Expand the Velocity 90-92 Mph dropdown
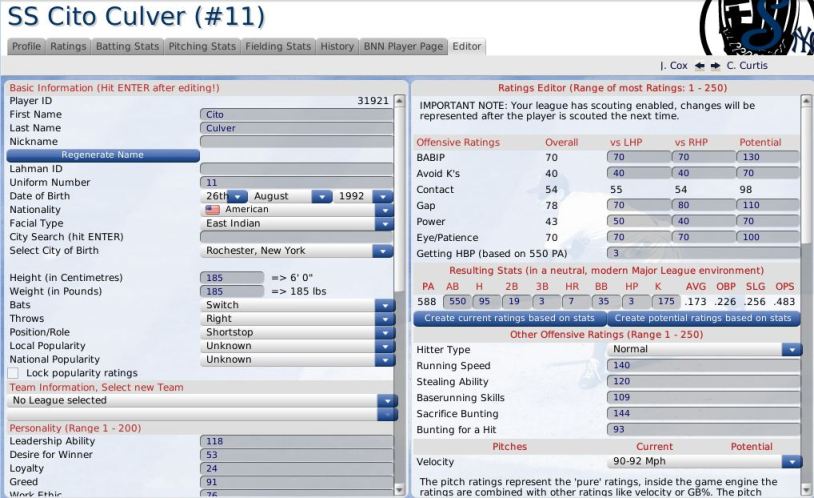This screenshot has width=814, height=498. pyautogui.click(x=704, y=461)
